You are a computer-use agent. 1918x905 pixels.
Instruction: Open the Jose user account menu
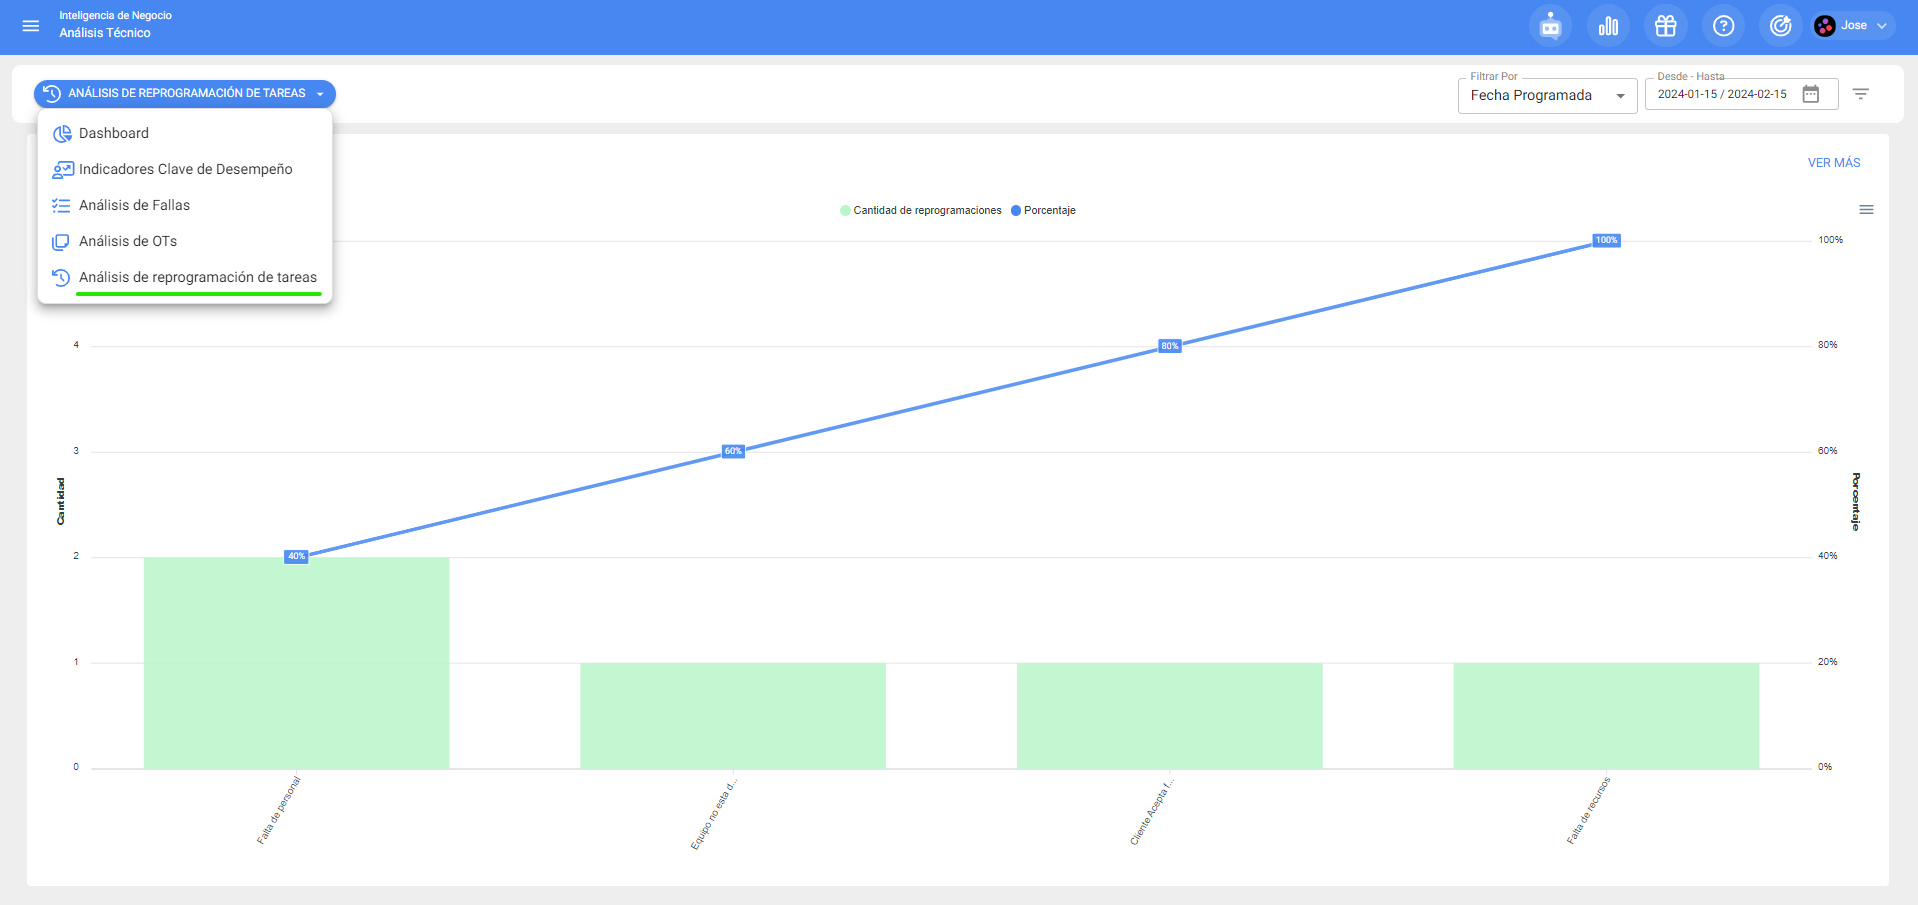point(1853,26)
